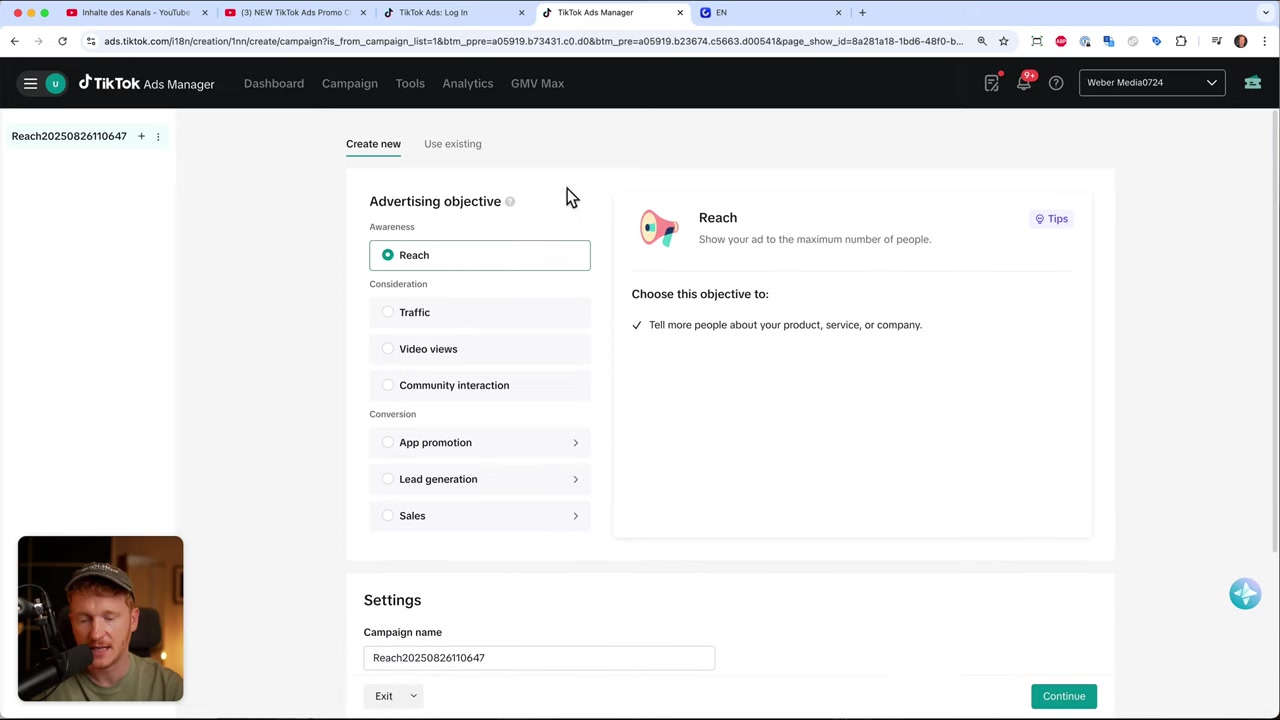Click the green coupon icon in header

[1252, 83]
